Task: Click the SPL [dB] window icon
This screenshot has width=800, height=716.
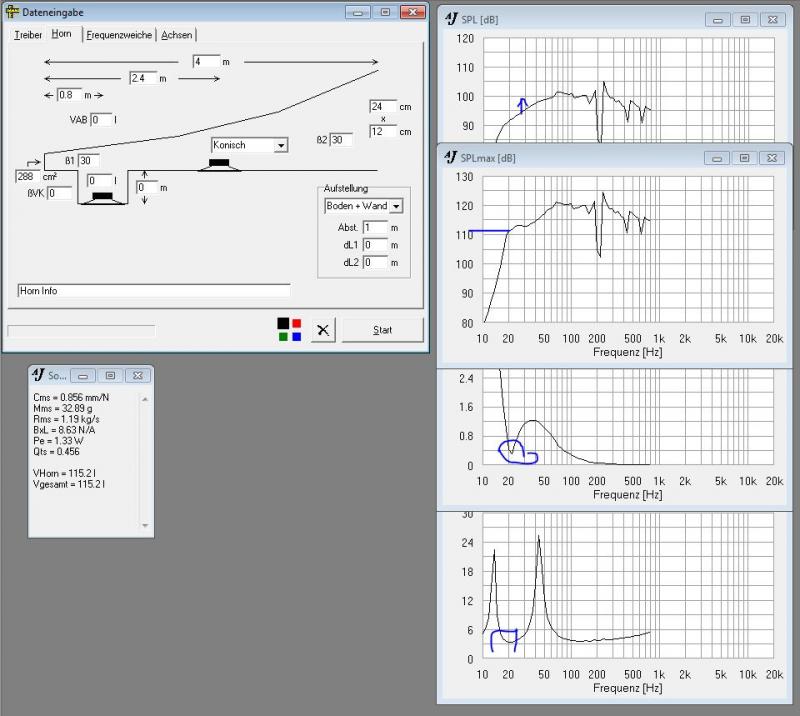Action: [452, 19]
